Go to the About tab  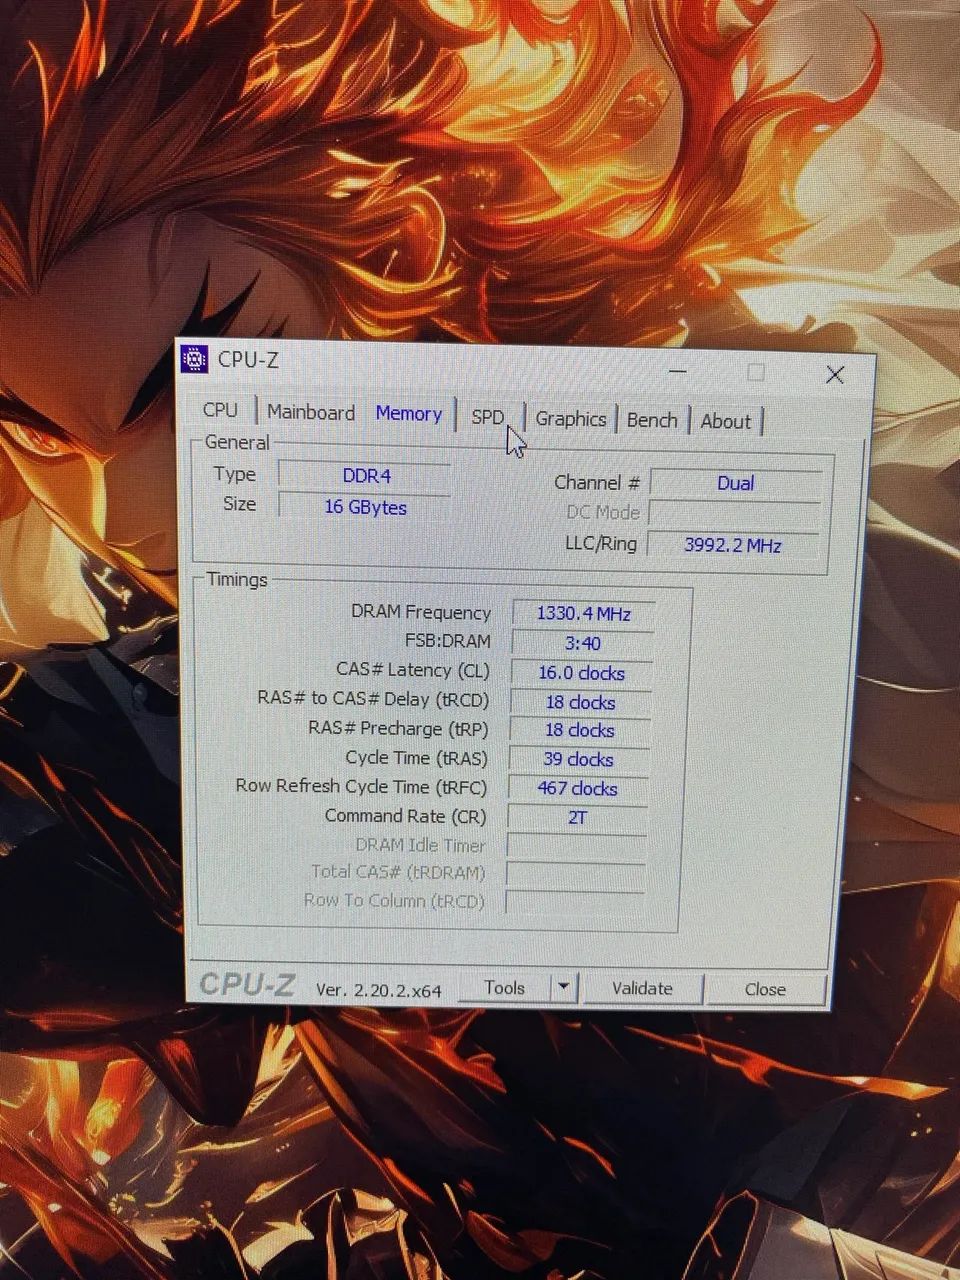point(725,421)
